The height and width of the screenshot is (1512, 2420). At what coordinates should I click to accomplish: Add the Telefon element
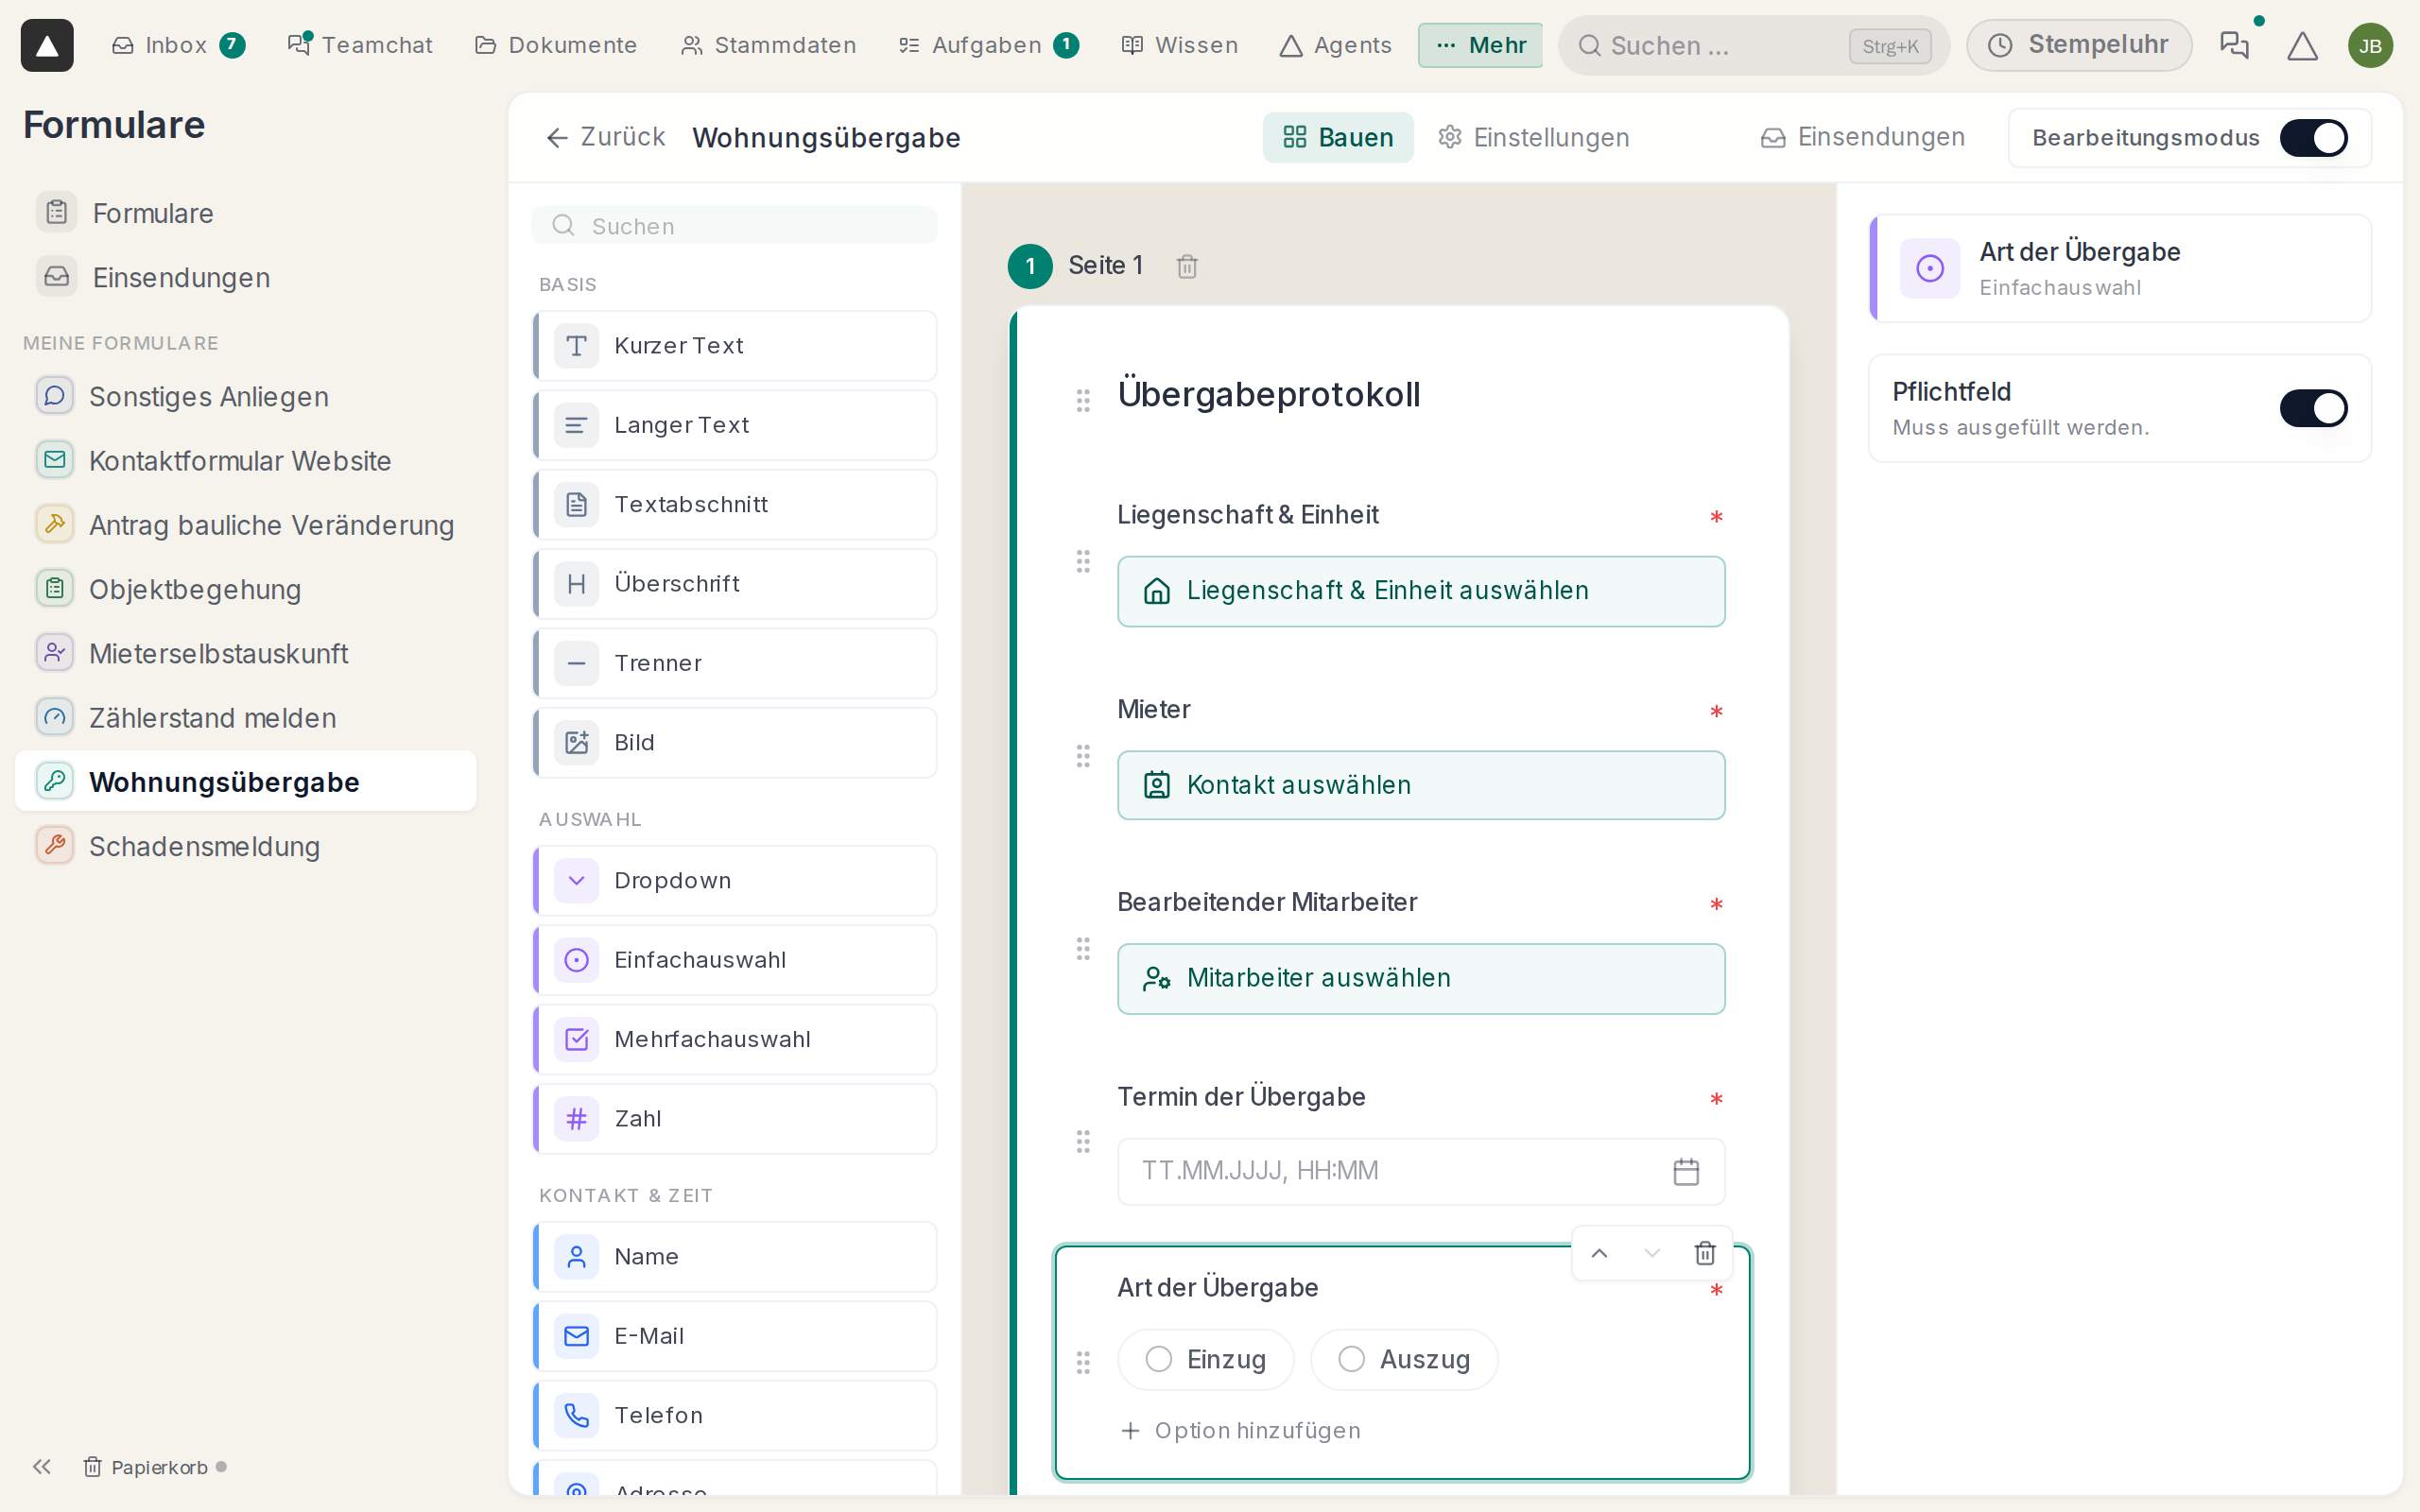(735, 1415)
